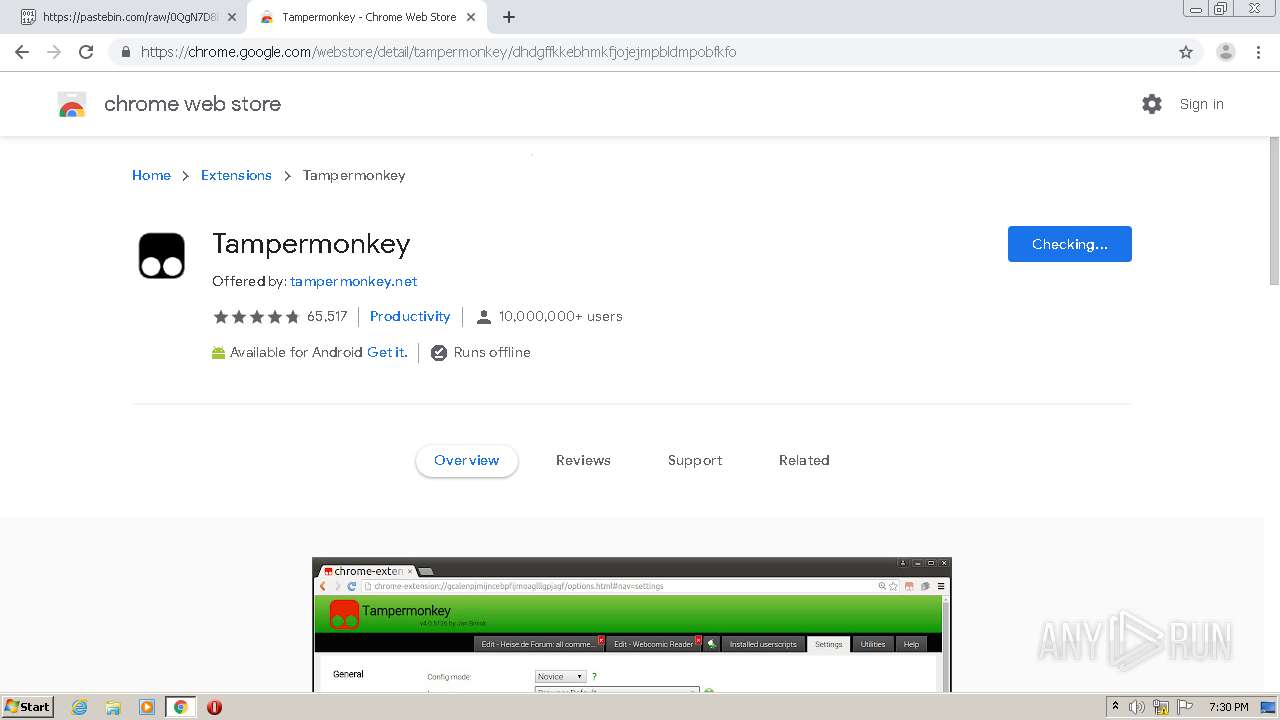View site security lock icon info
This screenshot has width=1280, height=720.
pos(125,52)
